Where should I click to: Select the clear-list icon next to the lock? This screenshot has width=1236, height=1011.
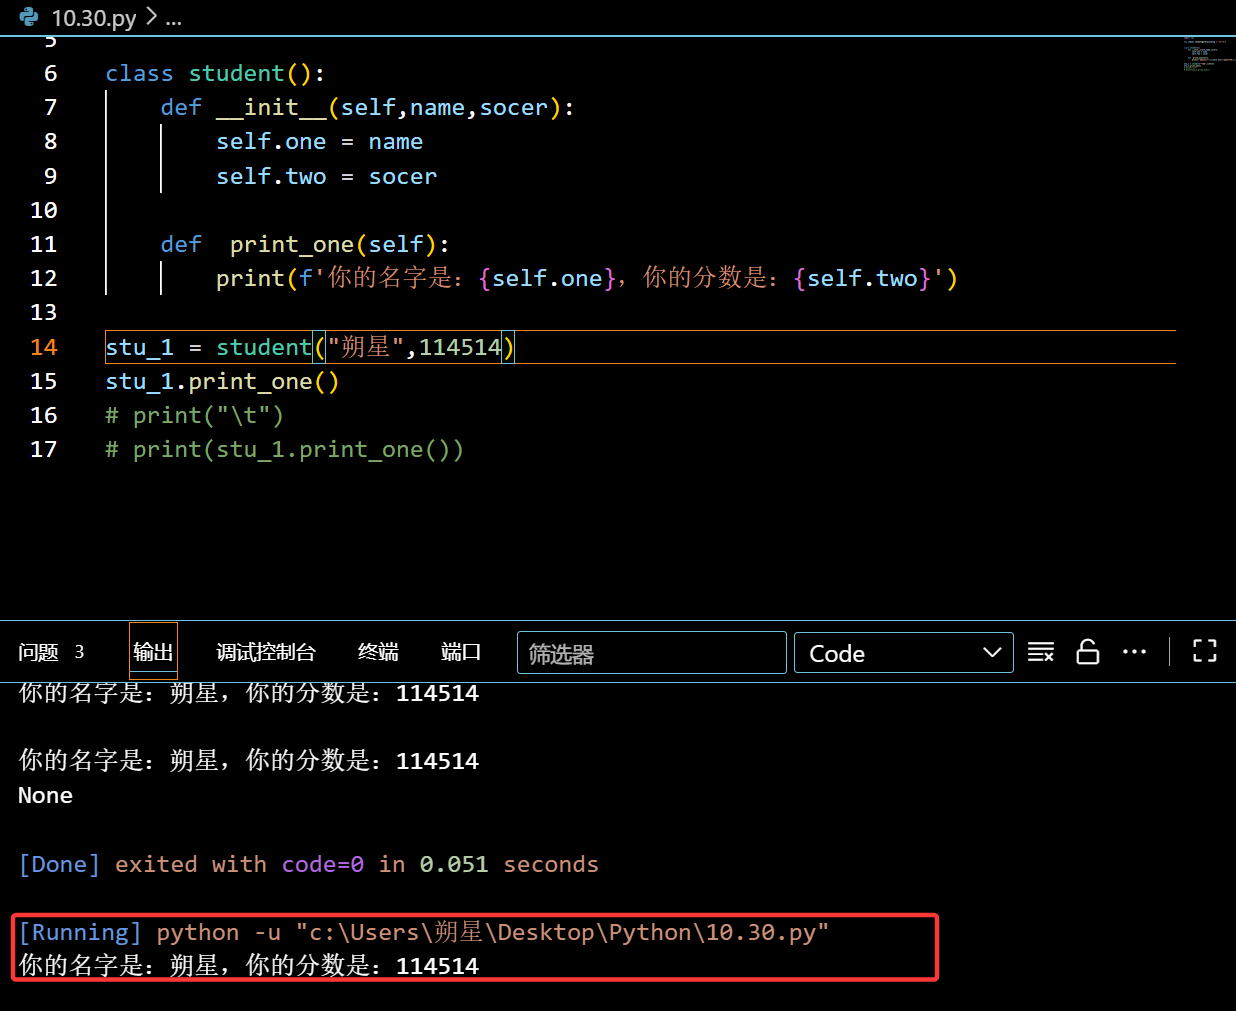coord(1041,651)
